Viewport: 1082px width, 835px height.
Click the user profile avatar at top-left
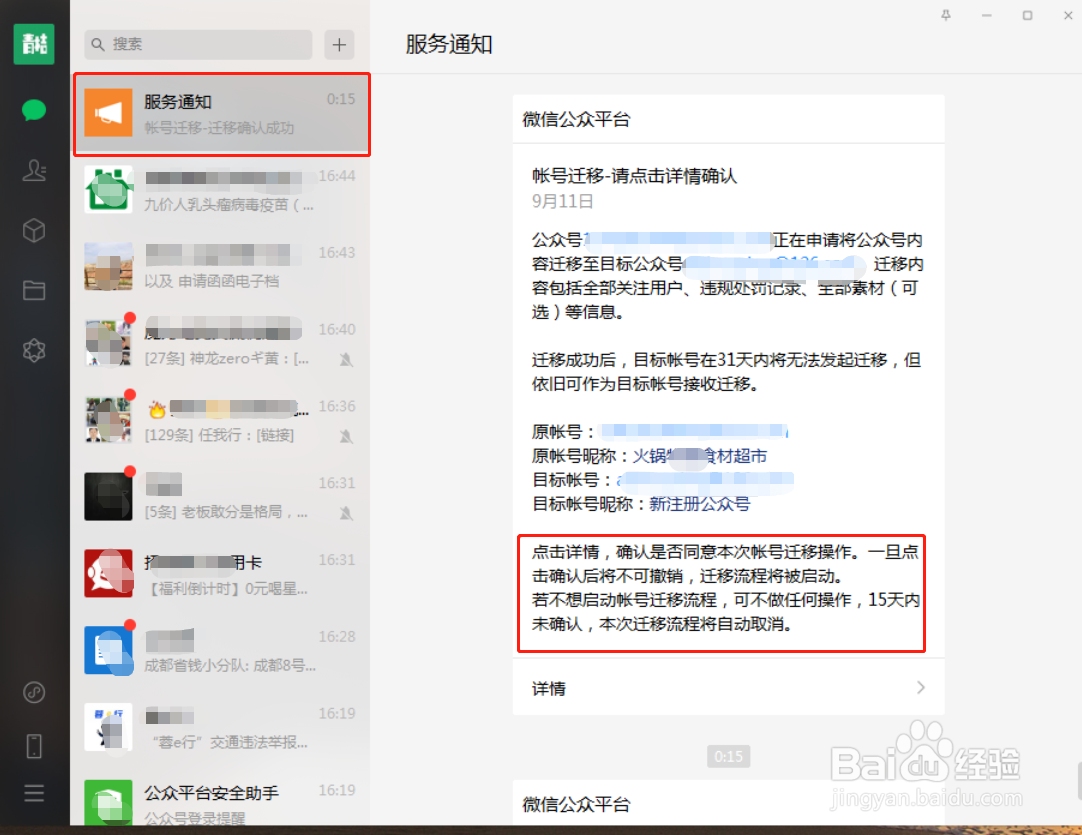[x=34, y=44]
